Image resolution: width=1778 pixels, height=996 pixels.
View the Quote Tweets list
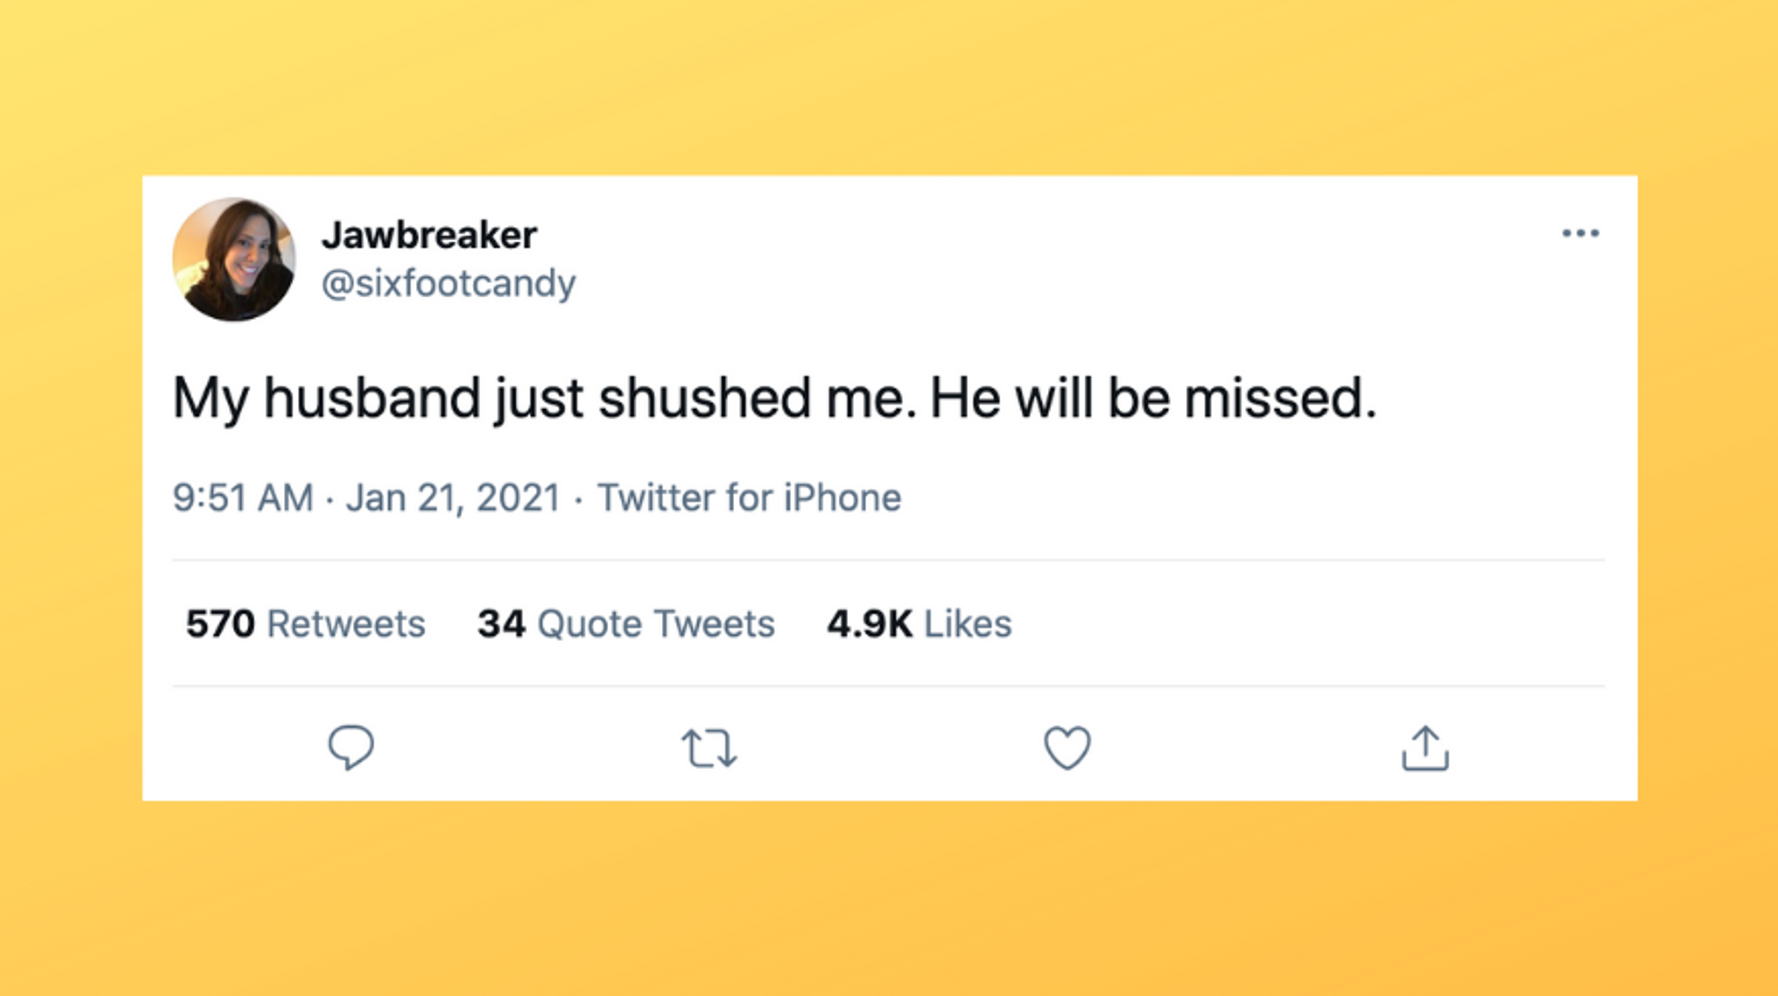656,624
